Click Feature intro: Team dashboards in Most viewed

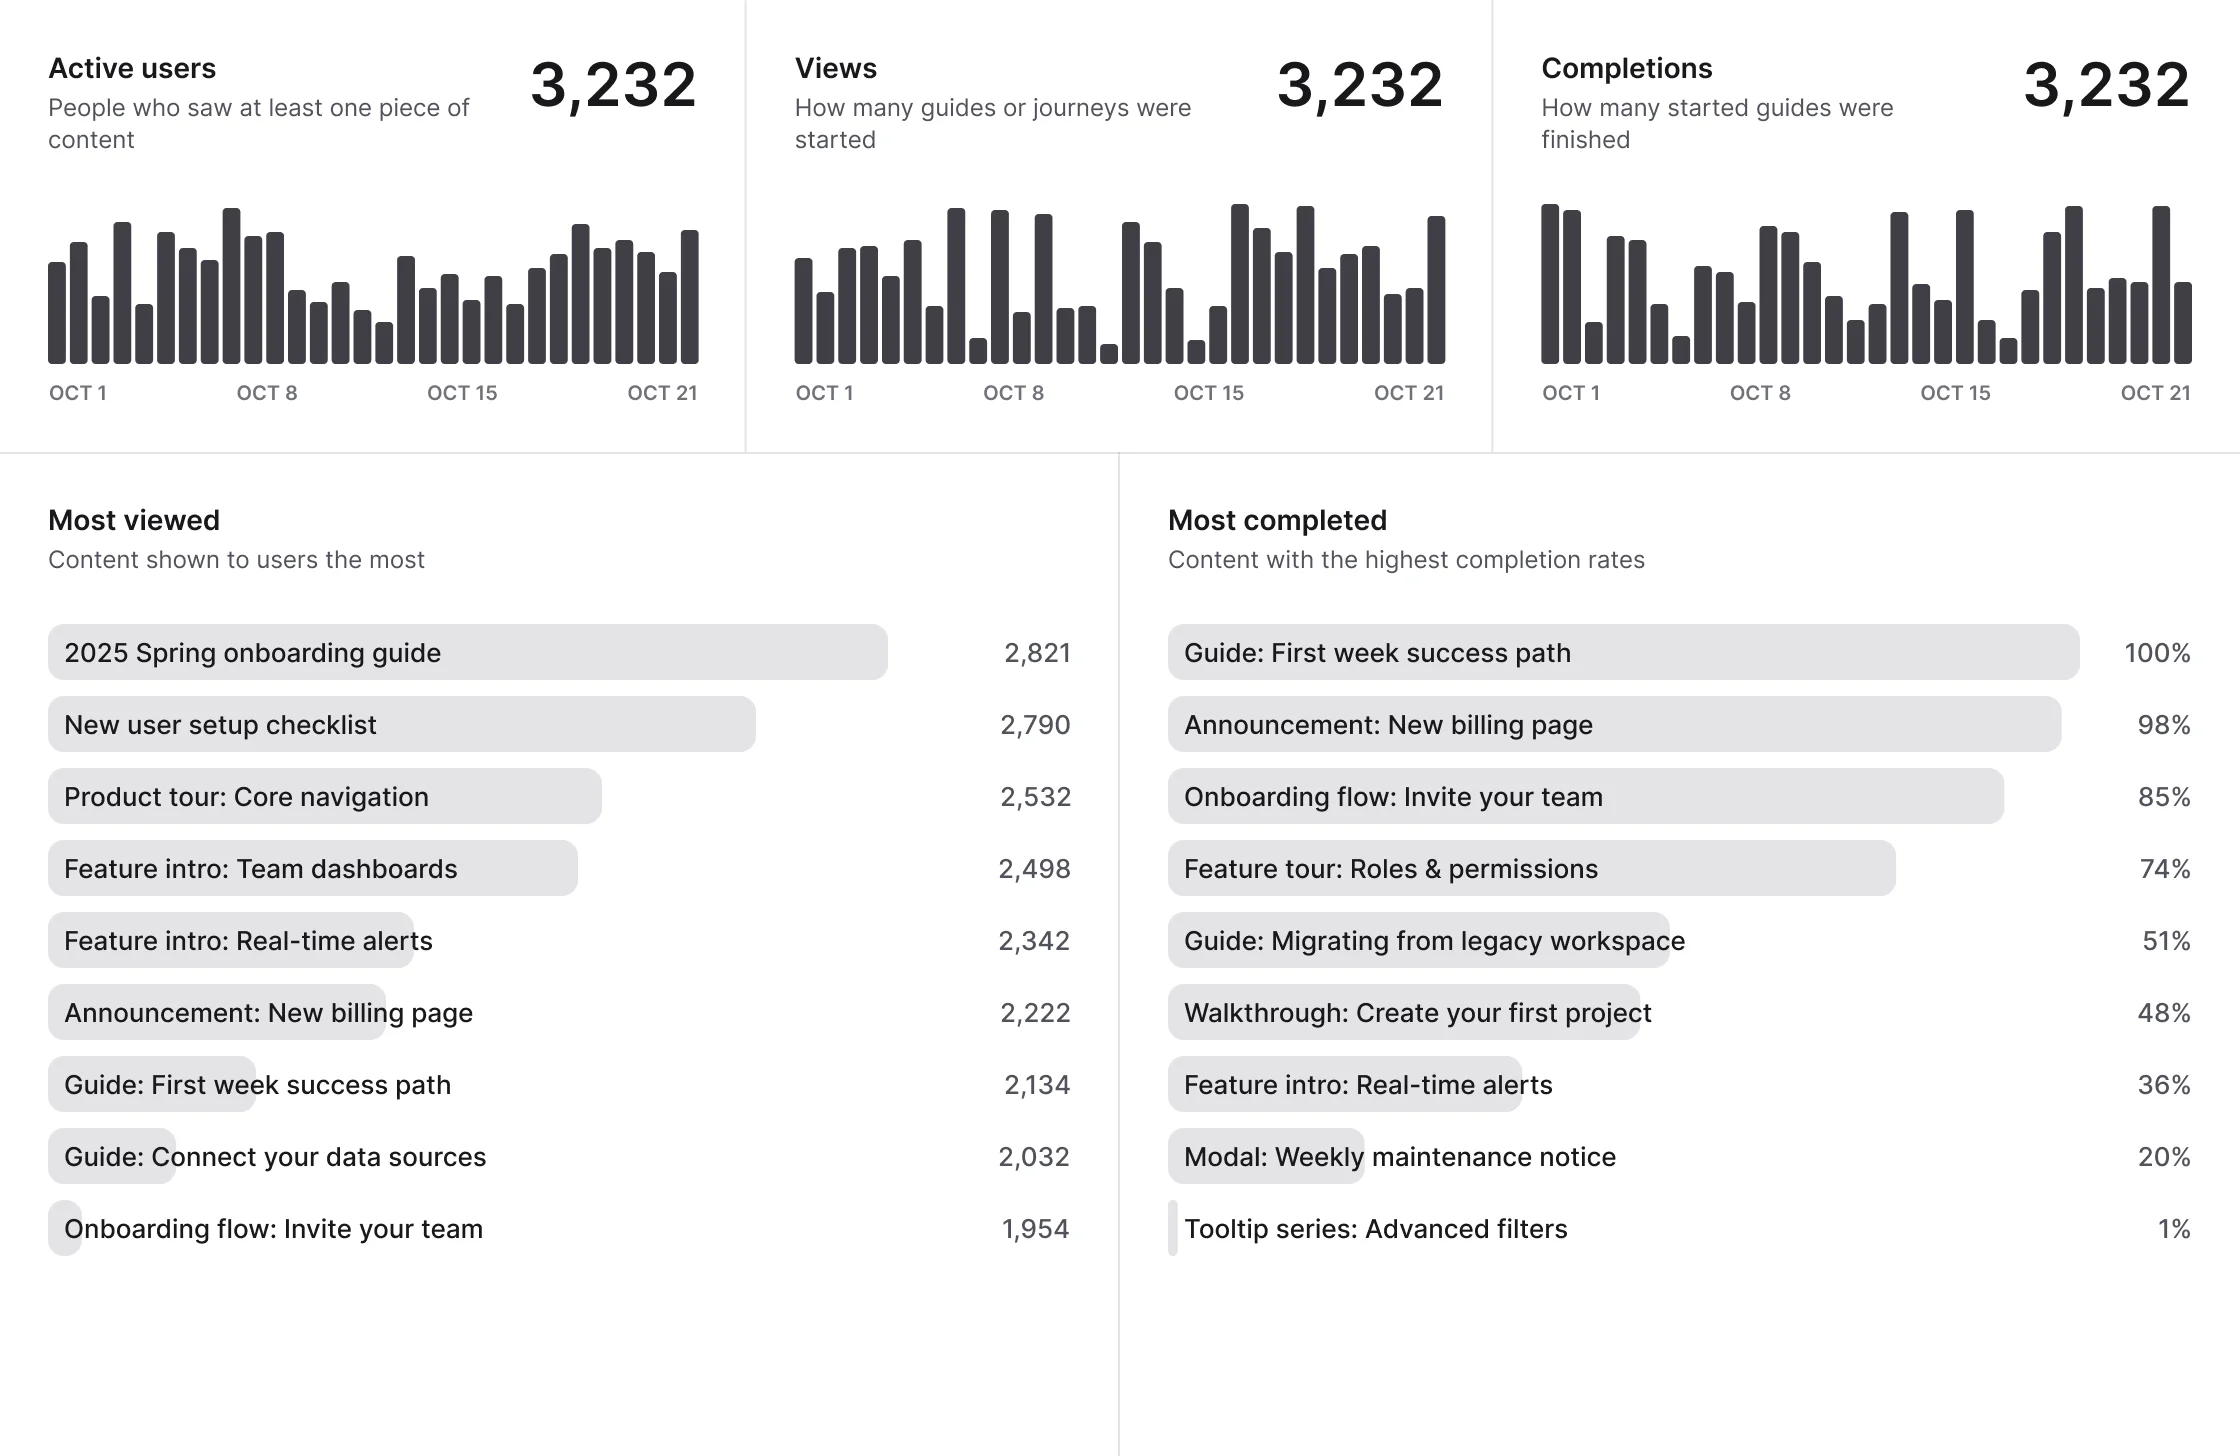click(x=260, y=869)
